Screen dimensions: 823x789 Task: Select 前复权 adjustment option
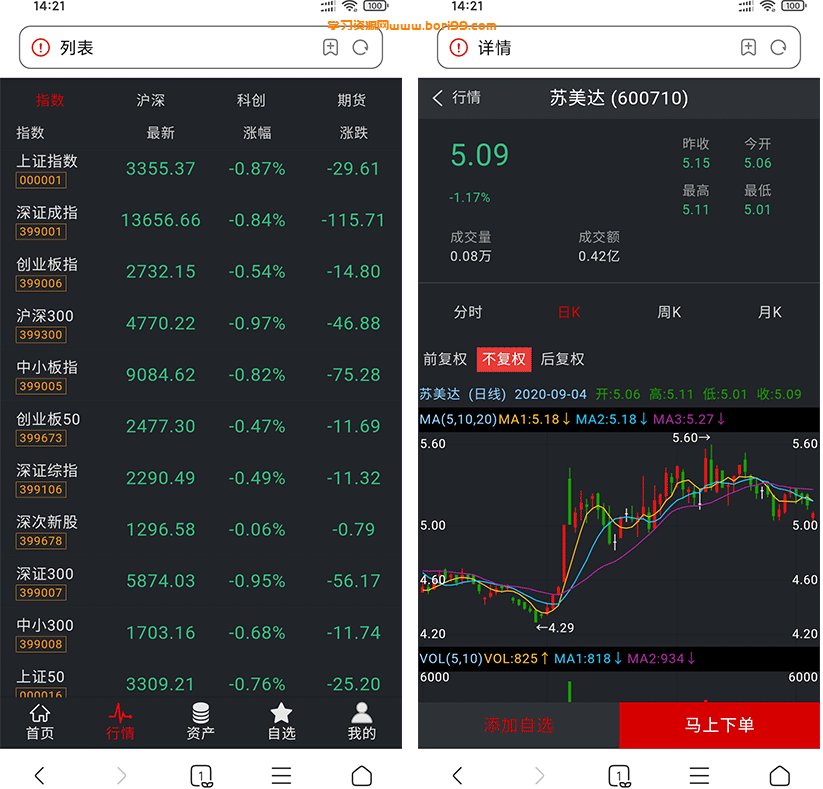(445, 359)
